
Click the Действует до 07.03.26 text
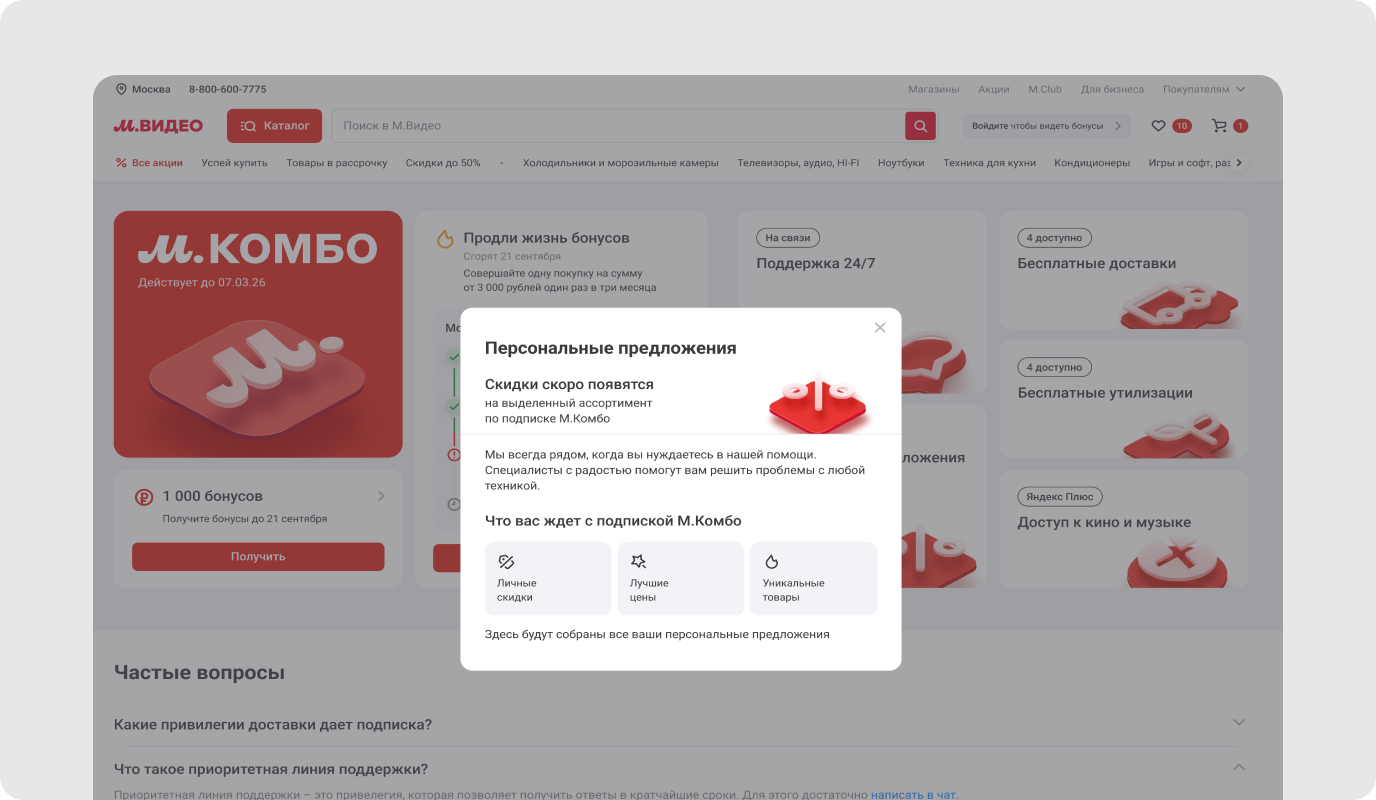click(202, 283)
